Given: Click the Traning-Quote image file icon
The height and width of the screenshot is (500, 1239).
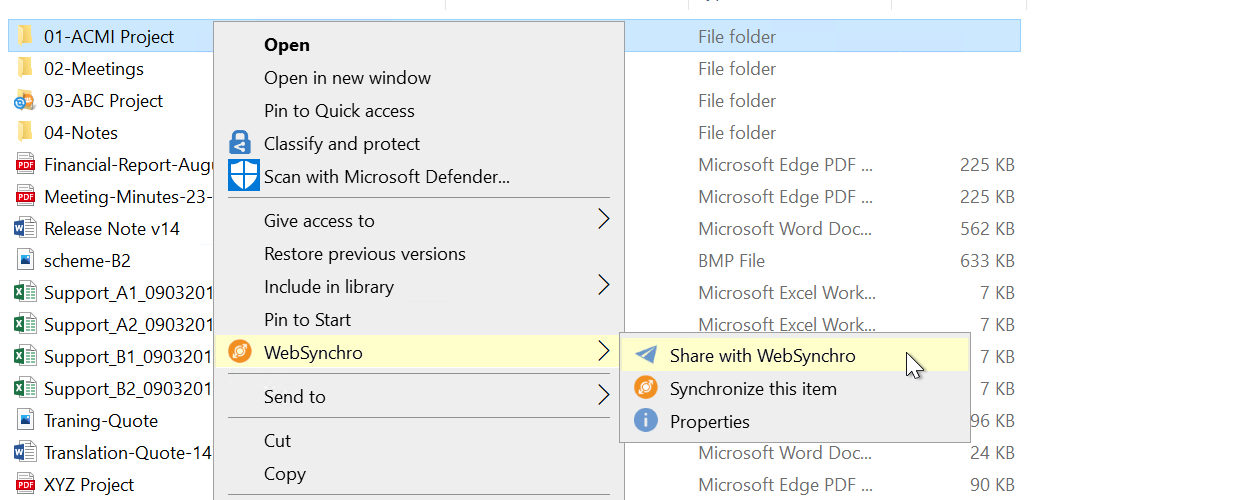Looking at the screenshot, I should tap(25, 420).
